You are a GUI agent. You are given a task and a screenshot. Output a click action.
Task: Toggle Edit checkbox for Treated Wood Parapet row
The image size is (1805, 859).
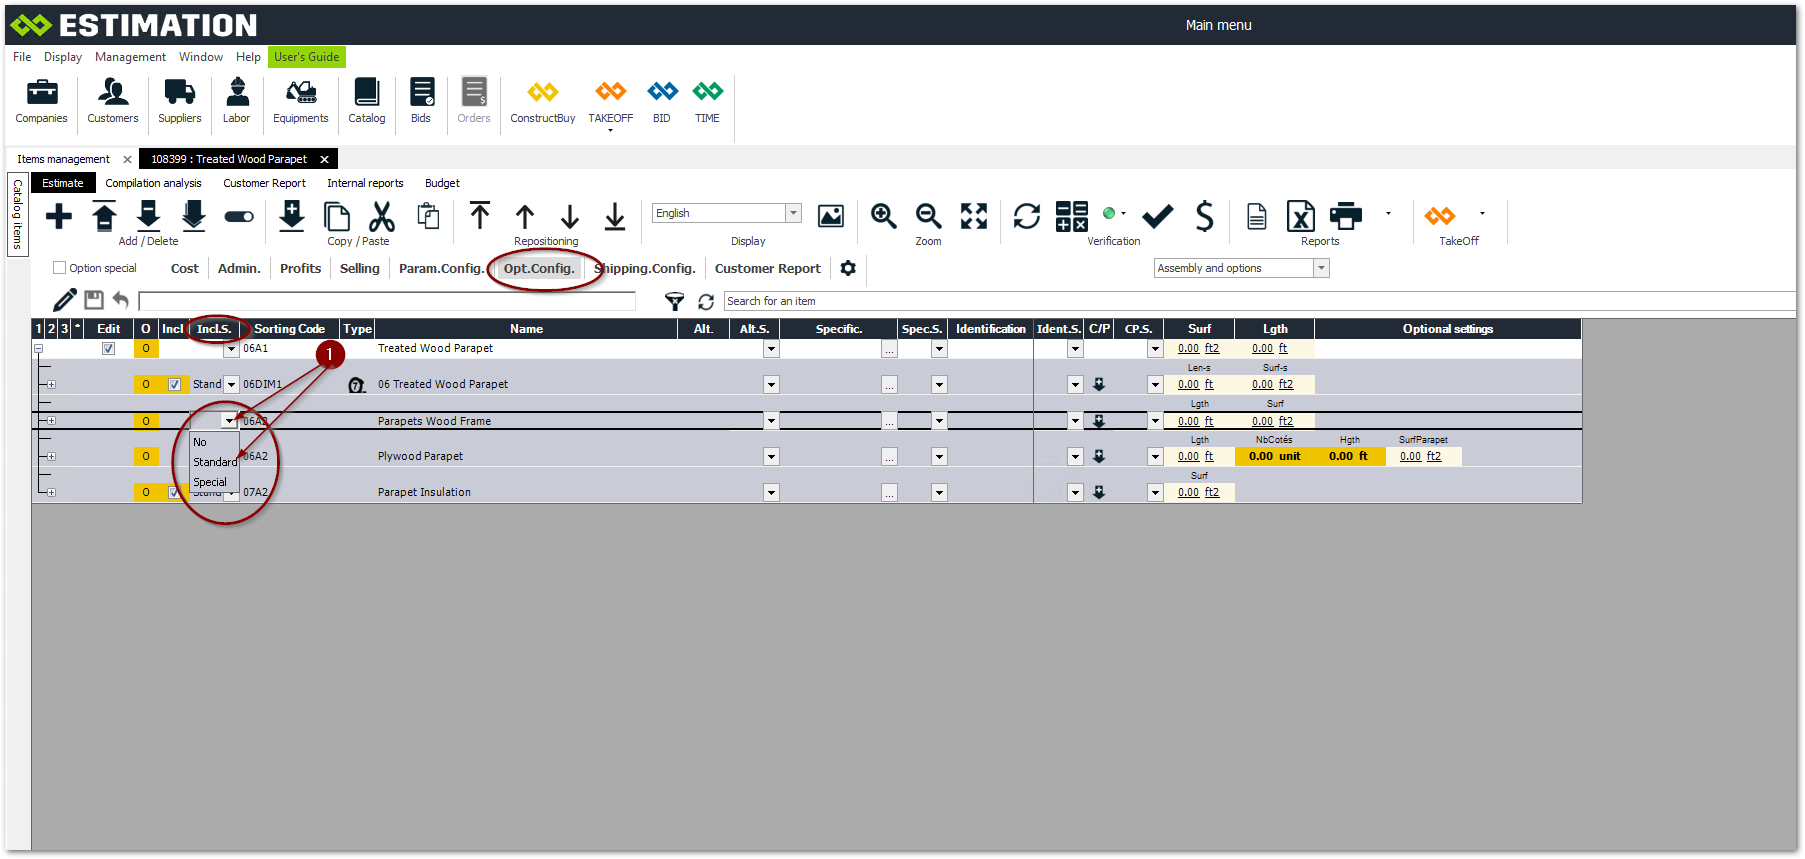coord(108,349)
